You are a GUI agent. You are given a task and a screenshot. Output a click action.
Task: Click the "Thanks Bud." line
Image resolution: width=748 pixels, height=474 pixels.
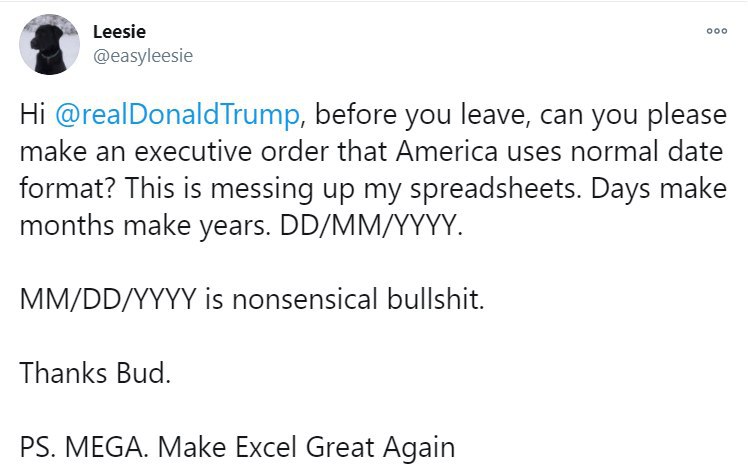click(95, 373)
